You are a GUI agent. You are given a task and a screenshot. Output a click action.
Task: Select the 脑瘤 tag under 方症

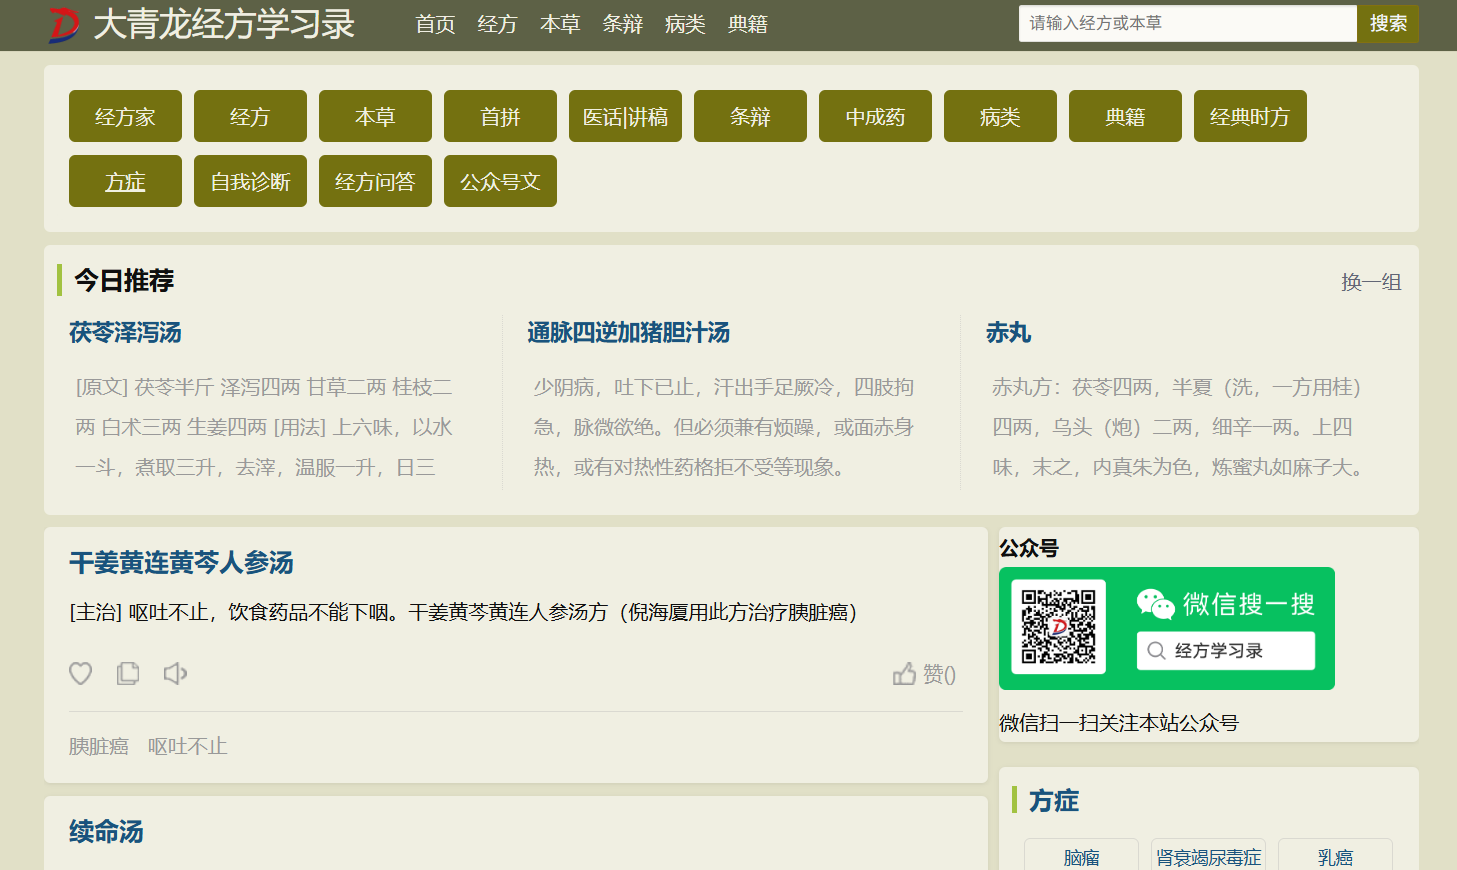tap(1081, 857)
